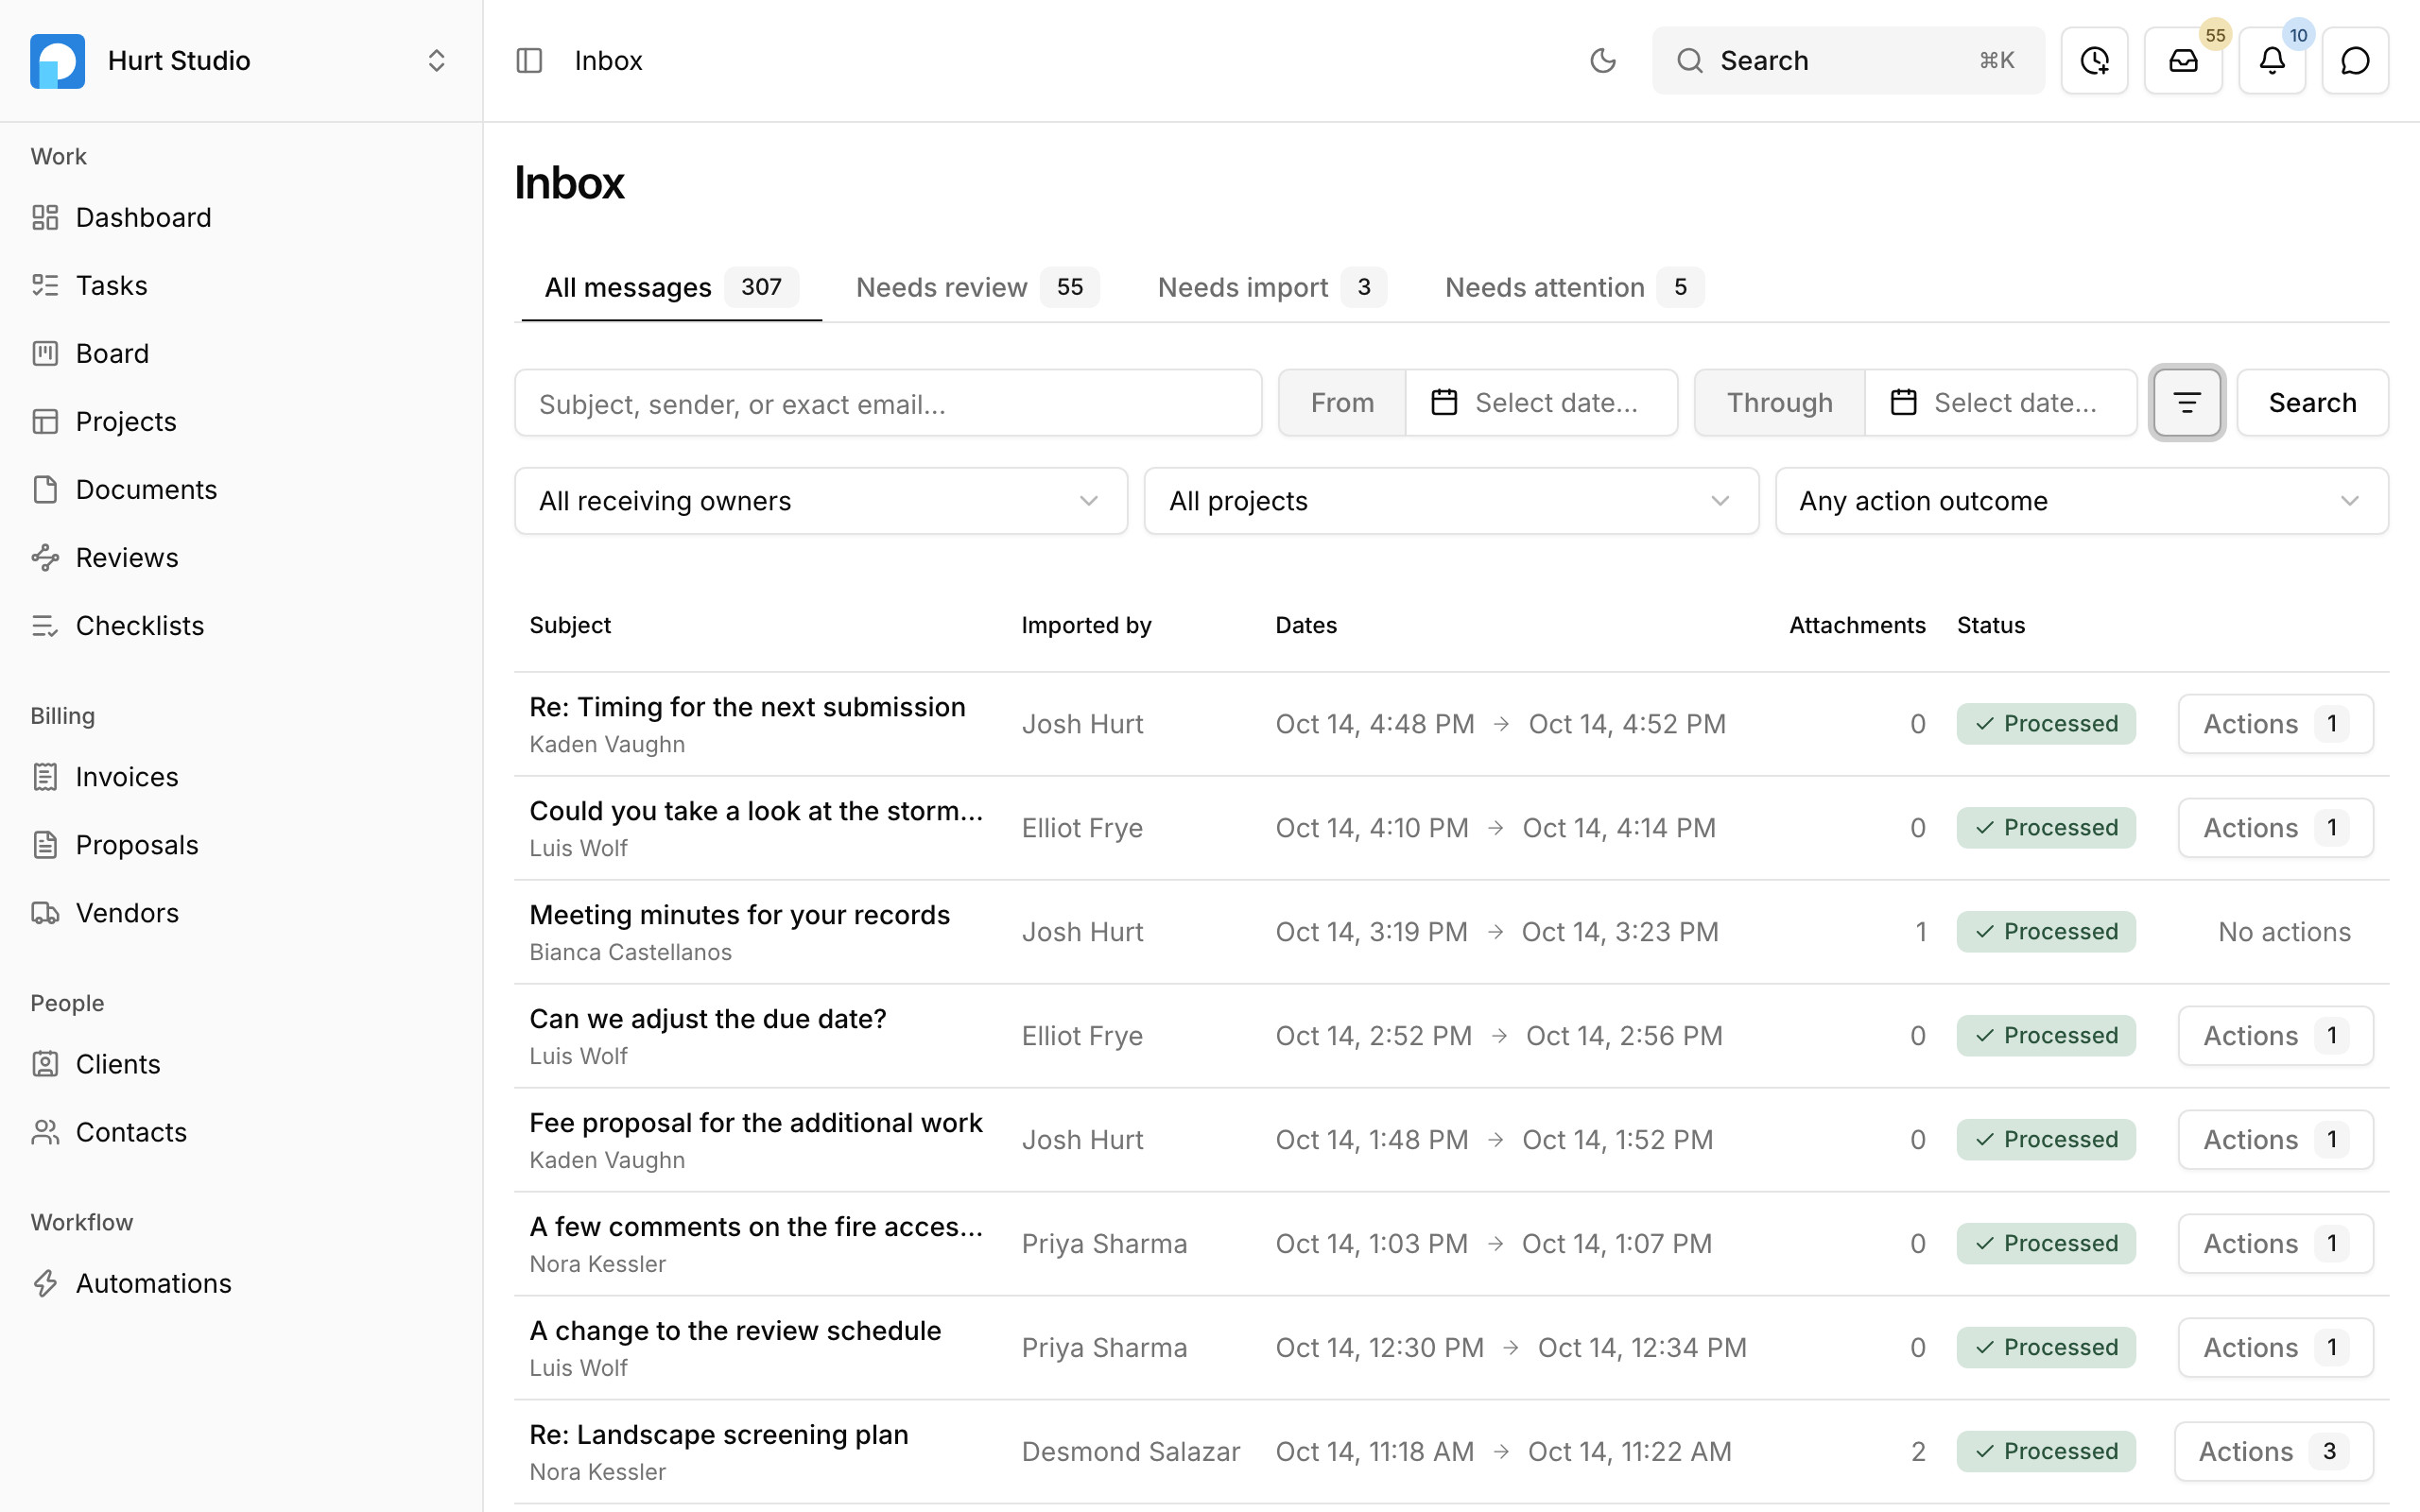Click Processed status on Meeting minutes row
Image resolution: width=2420 pixels, height=1512 pixels.
[2046, 932]
